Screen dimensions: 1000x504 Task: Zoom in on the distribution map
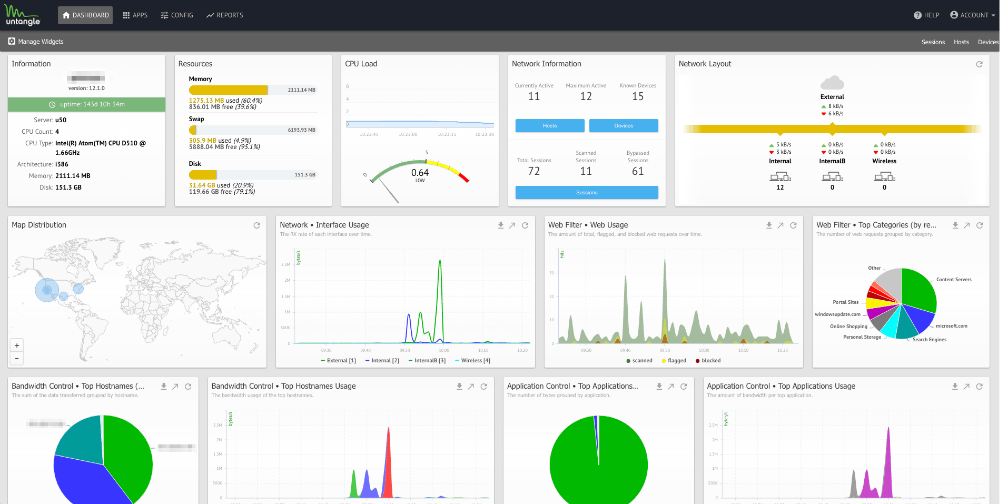tap(17, 345)
